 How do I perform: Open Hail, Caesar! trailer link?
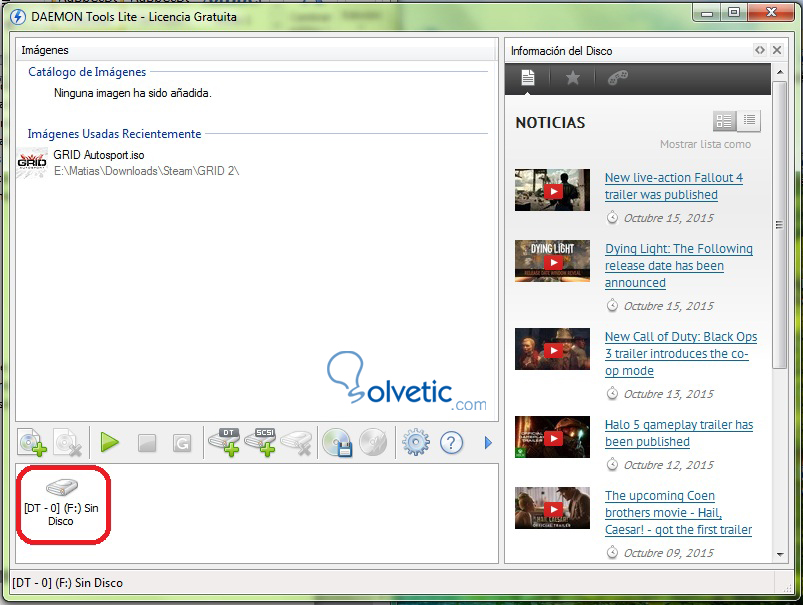[678, 512]
